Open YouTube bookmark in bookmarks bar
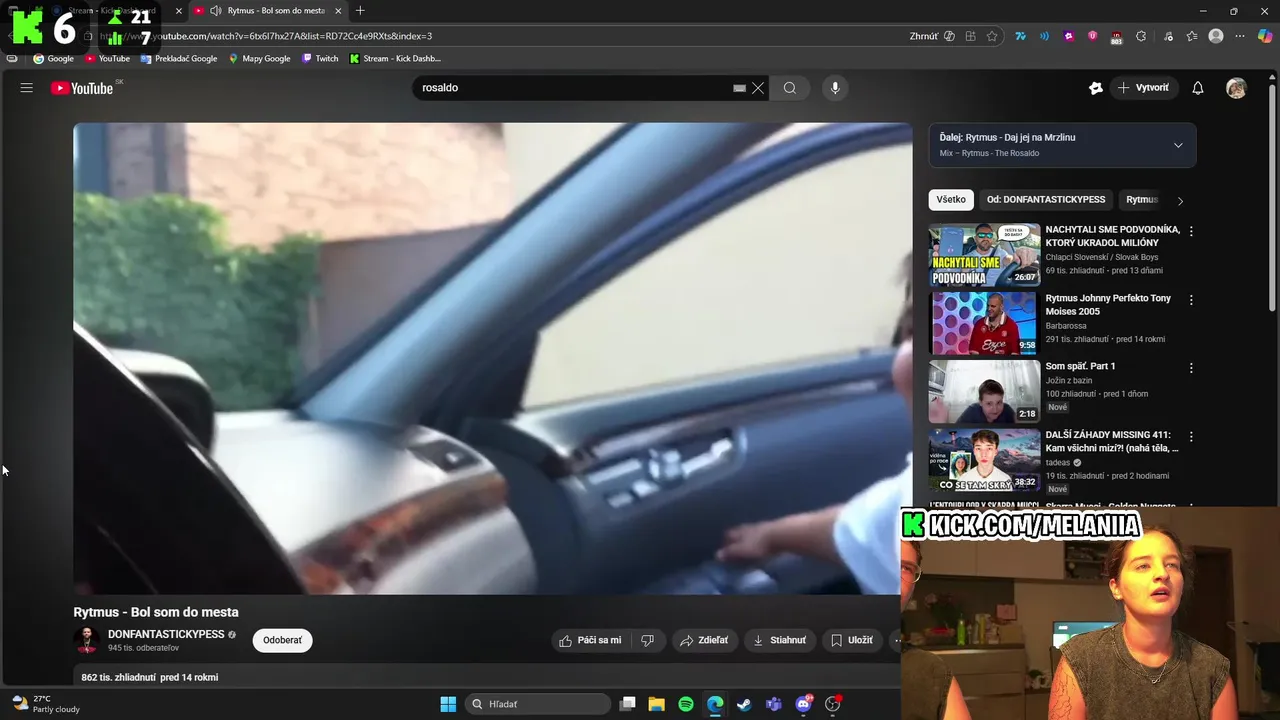Viewport: 1280px width, 720px height. (107, 59)
